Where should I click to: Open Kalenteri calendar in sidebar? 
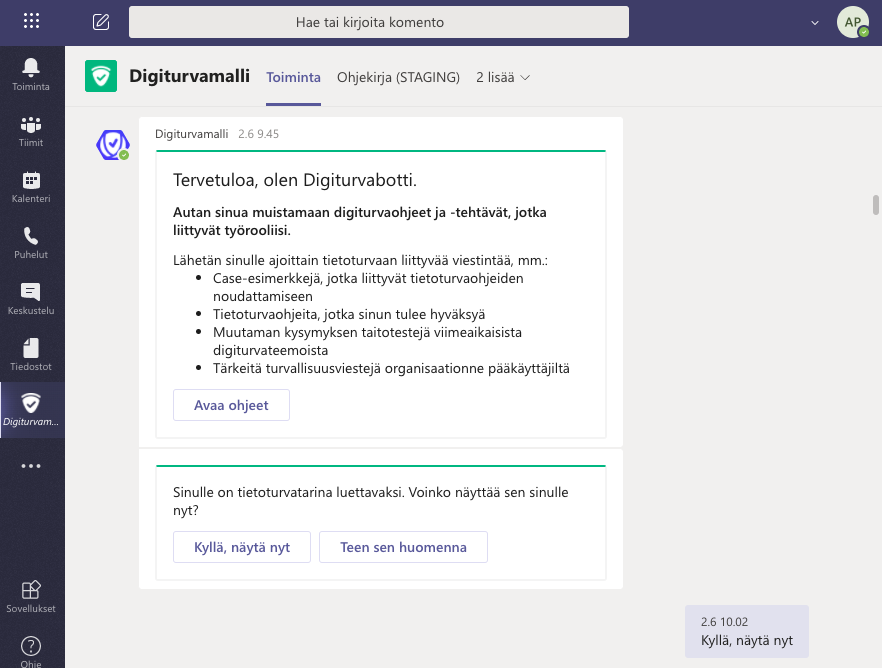31,187
